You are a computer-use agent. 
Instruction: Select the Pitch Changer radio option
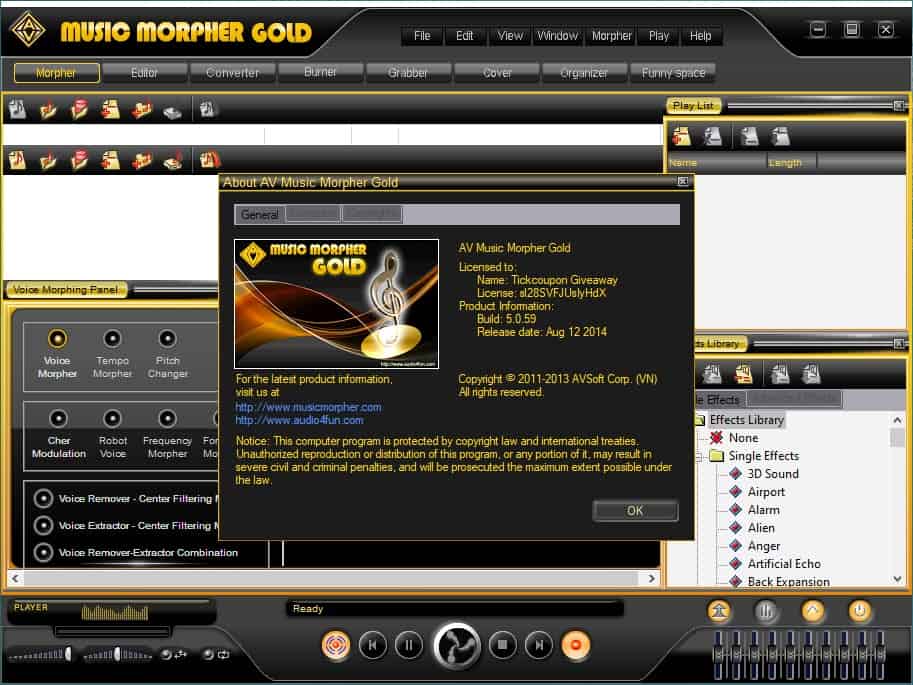167,338
